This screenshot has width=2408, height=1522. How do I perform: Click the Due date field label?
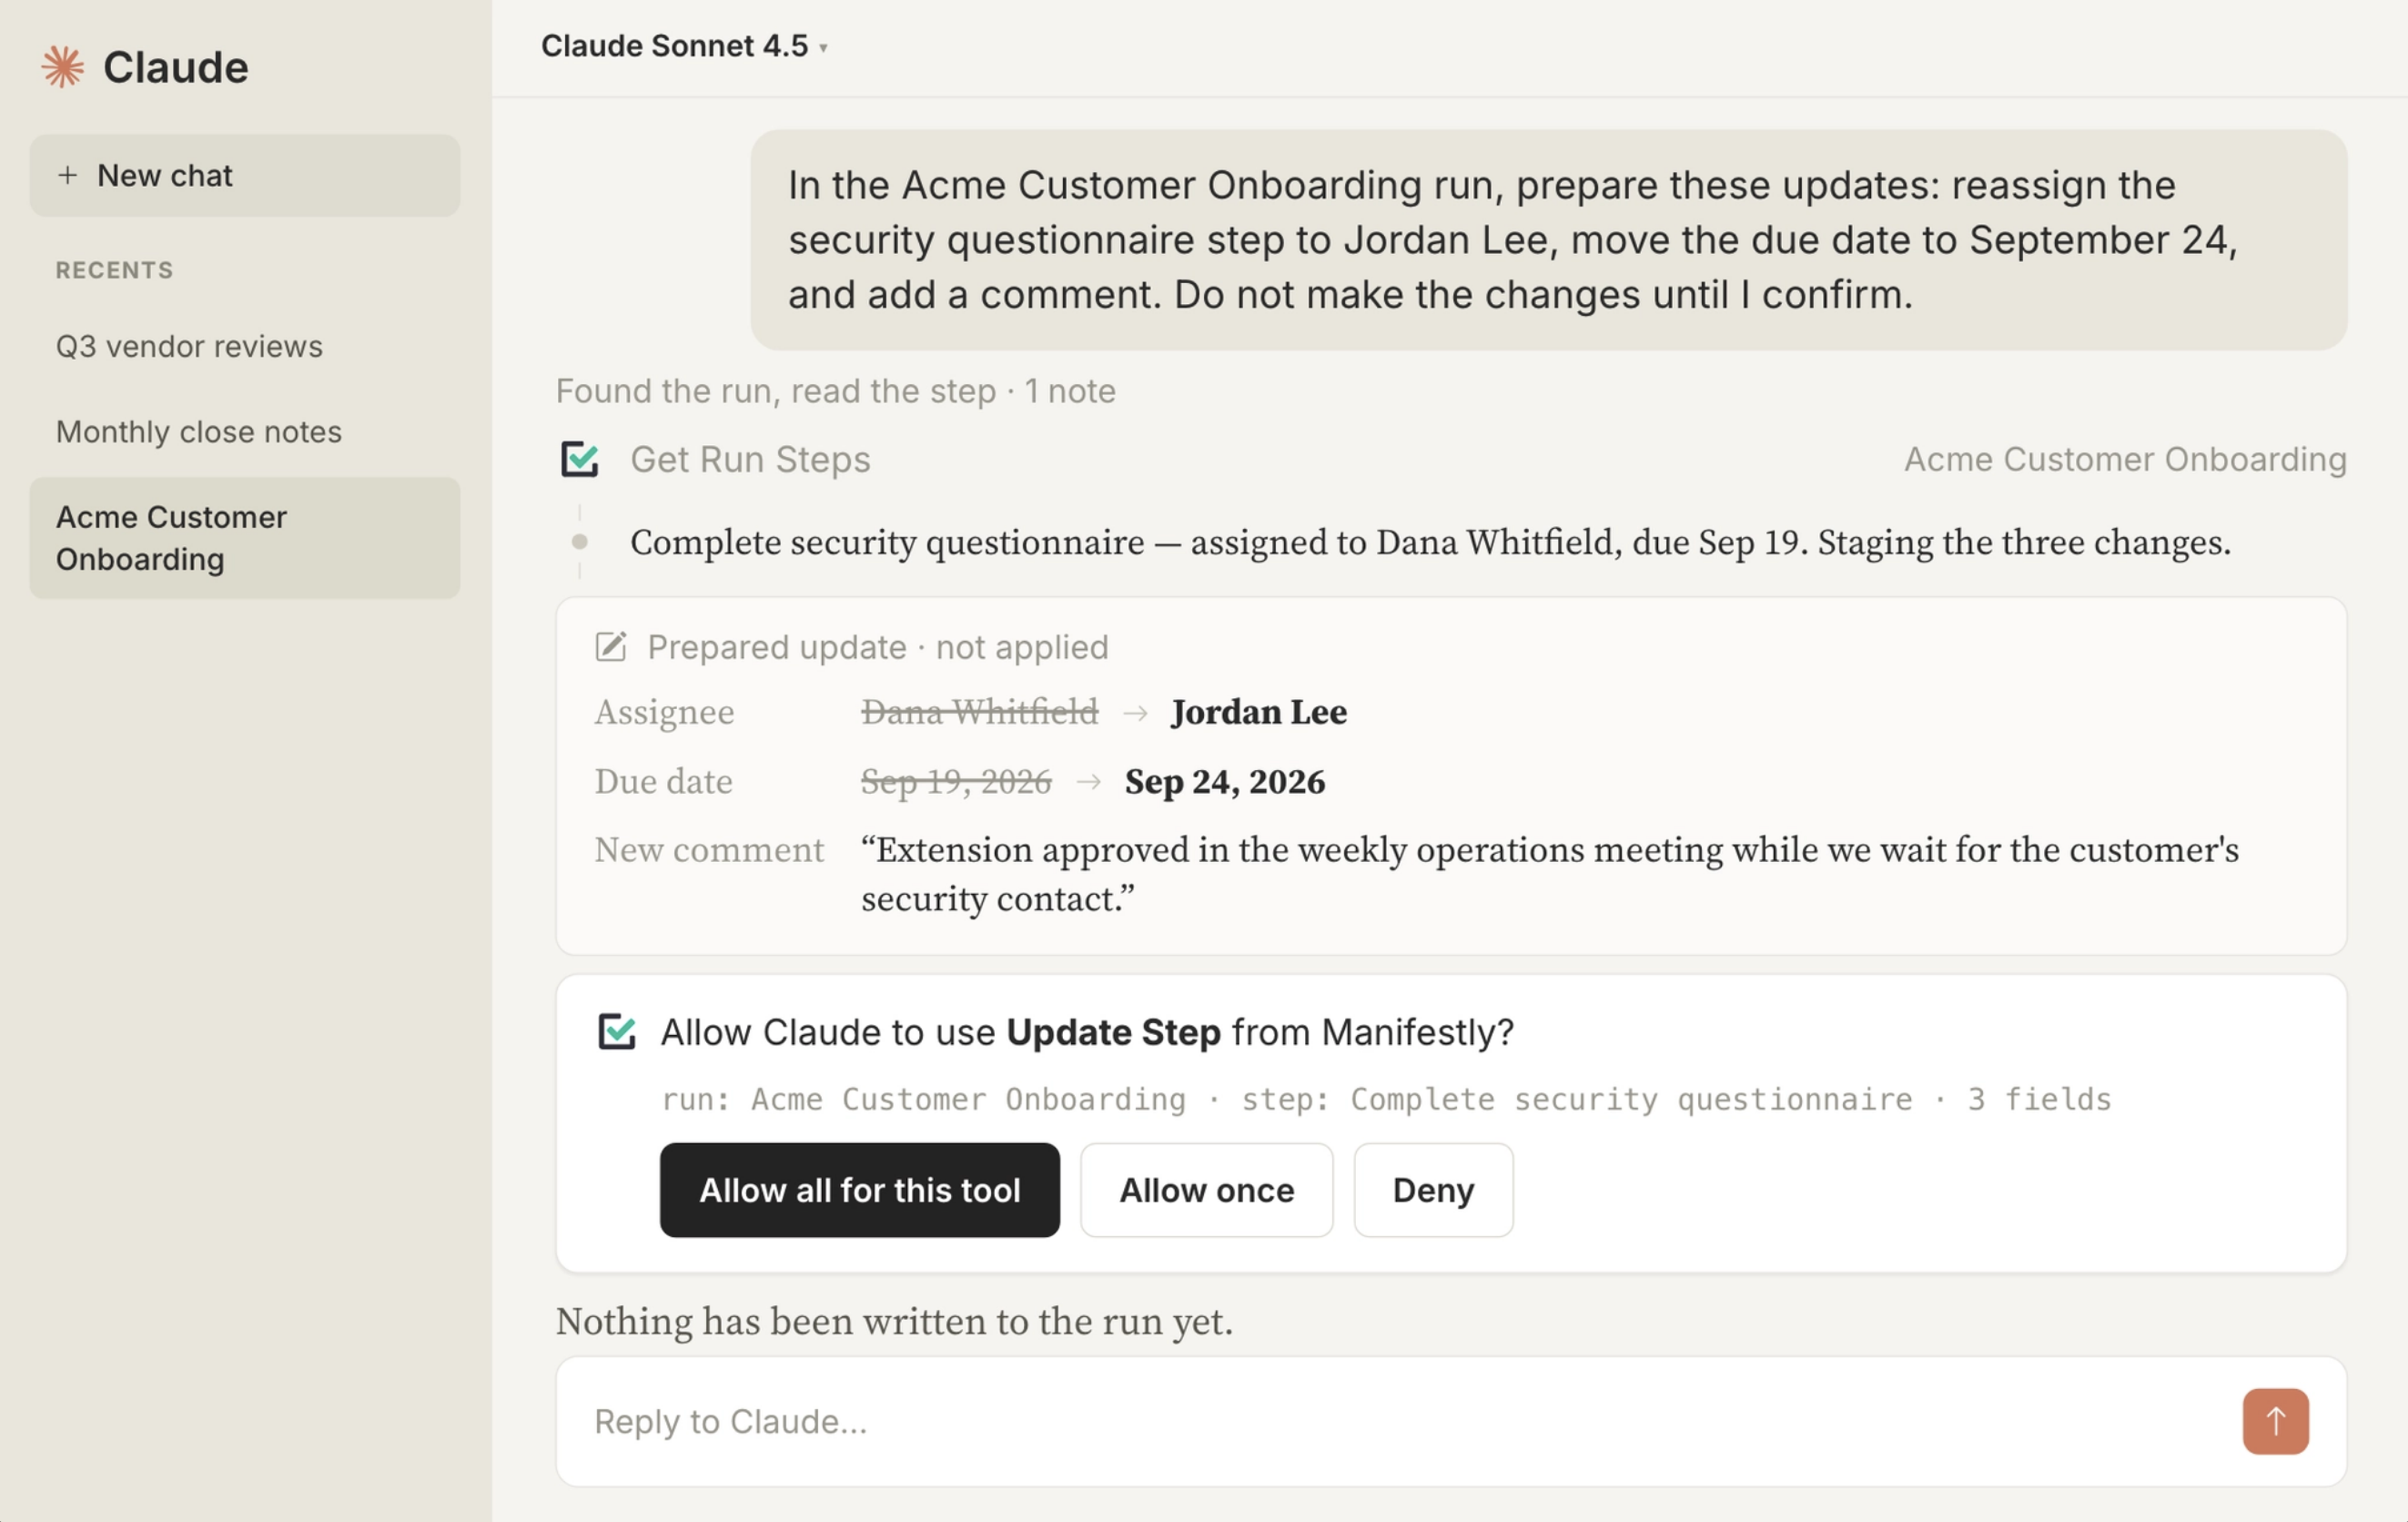(x=663, y=782)
